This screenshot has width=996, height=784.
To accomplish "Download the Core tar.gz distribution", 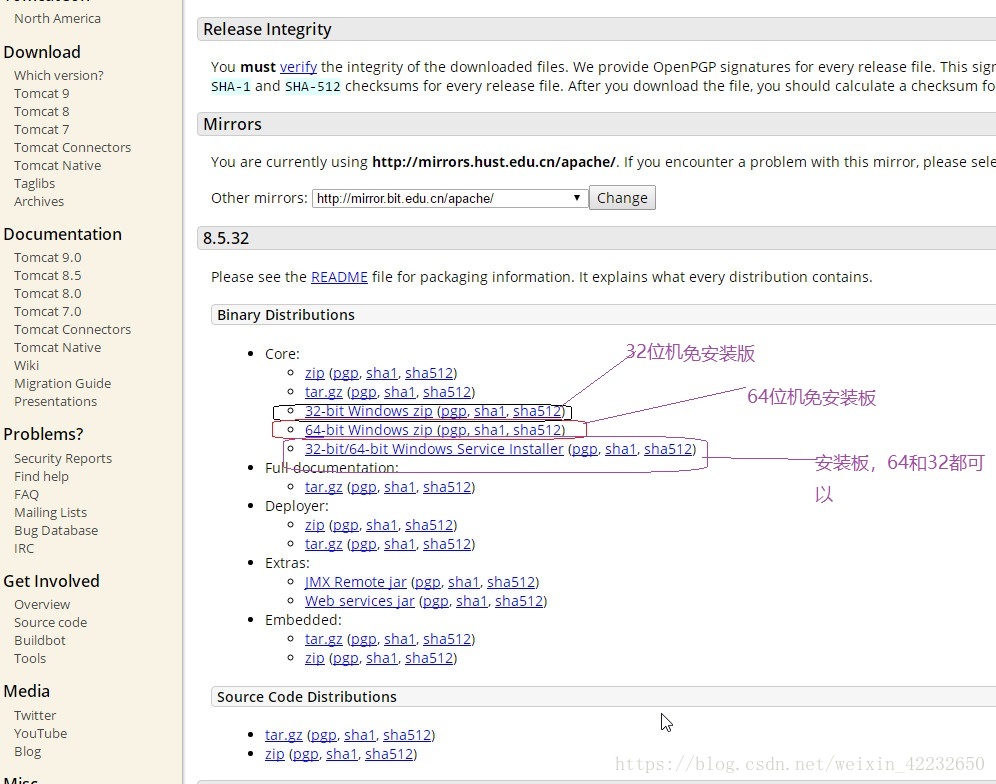I will pyautogui.click(x=323, y=392).
